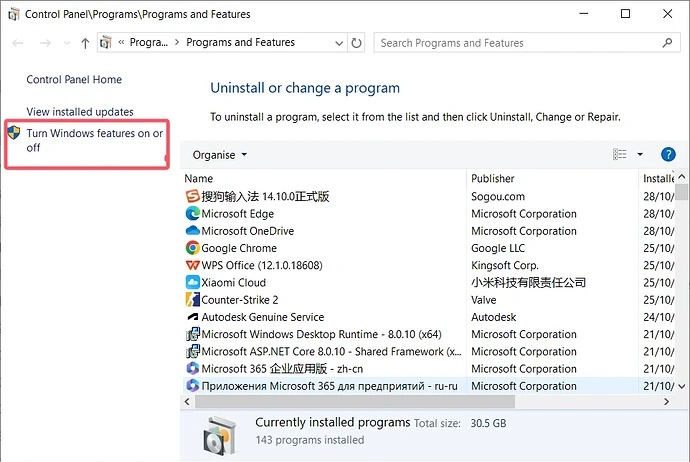
Task: Open help with the blue question mark
Action: (x=669, y=155)
